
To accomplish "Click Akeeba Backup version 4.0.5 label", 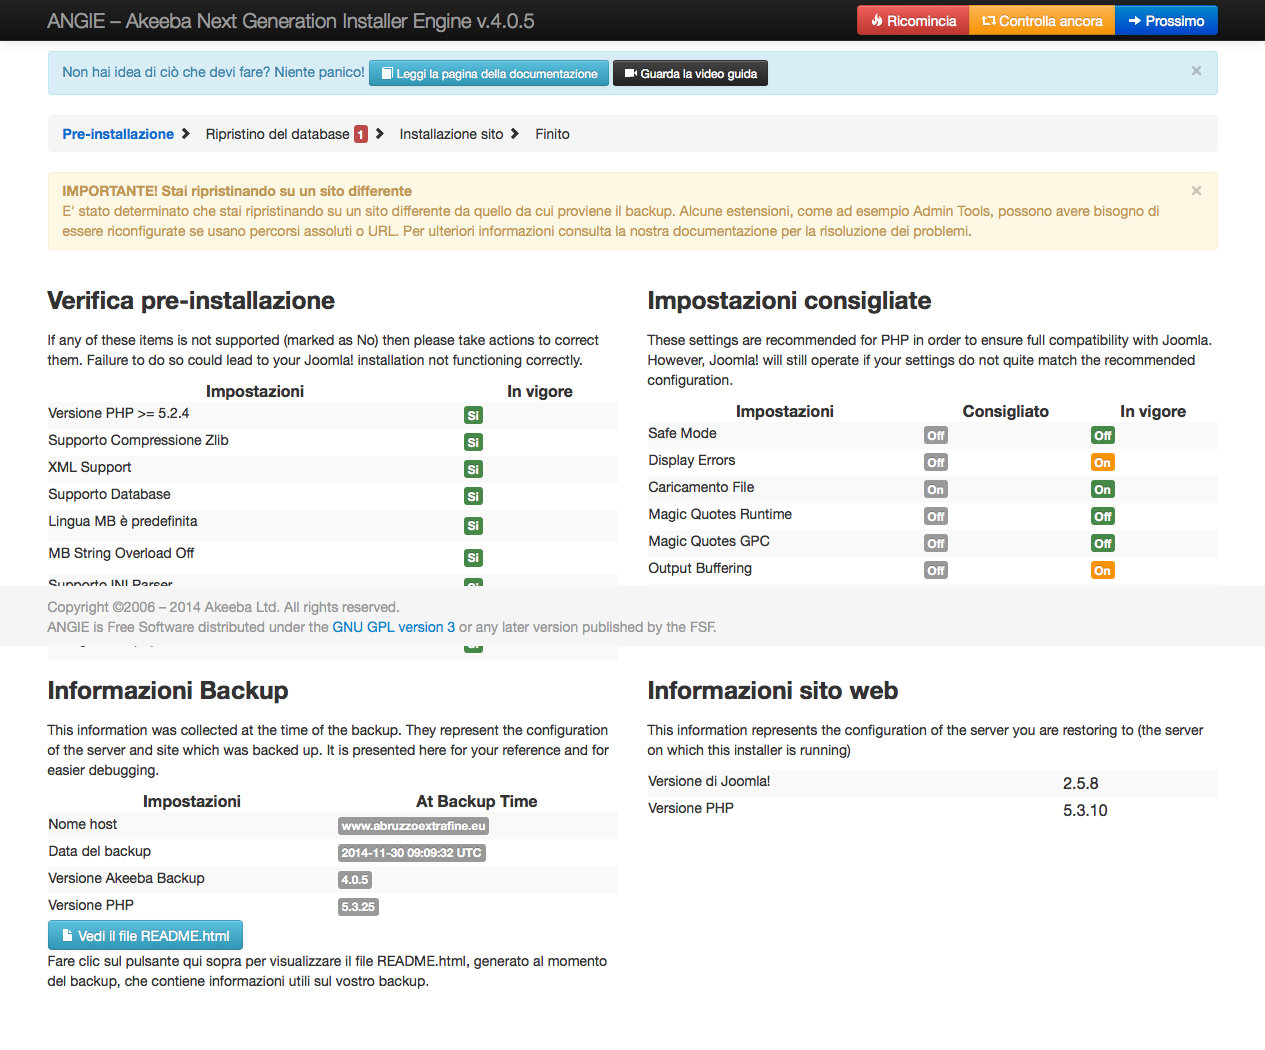I will tap(355, 880).
